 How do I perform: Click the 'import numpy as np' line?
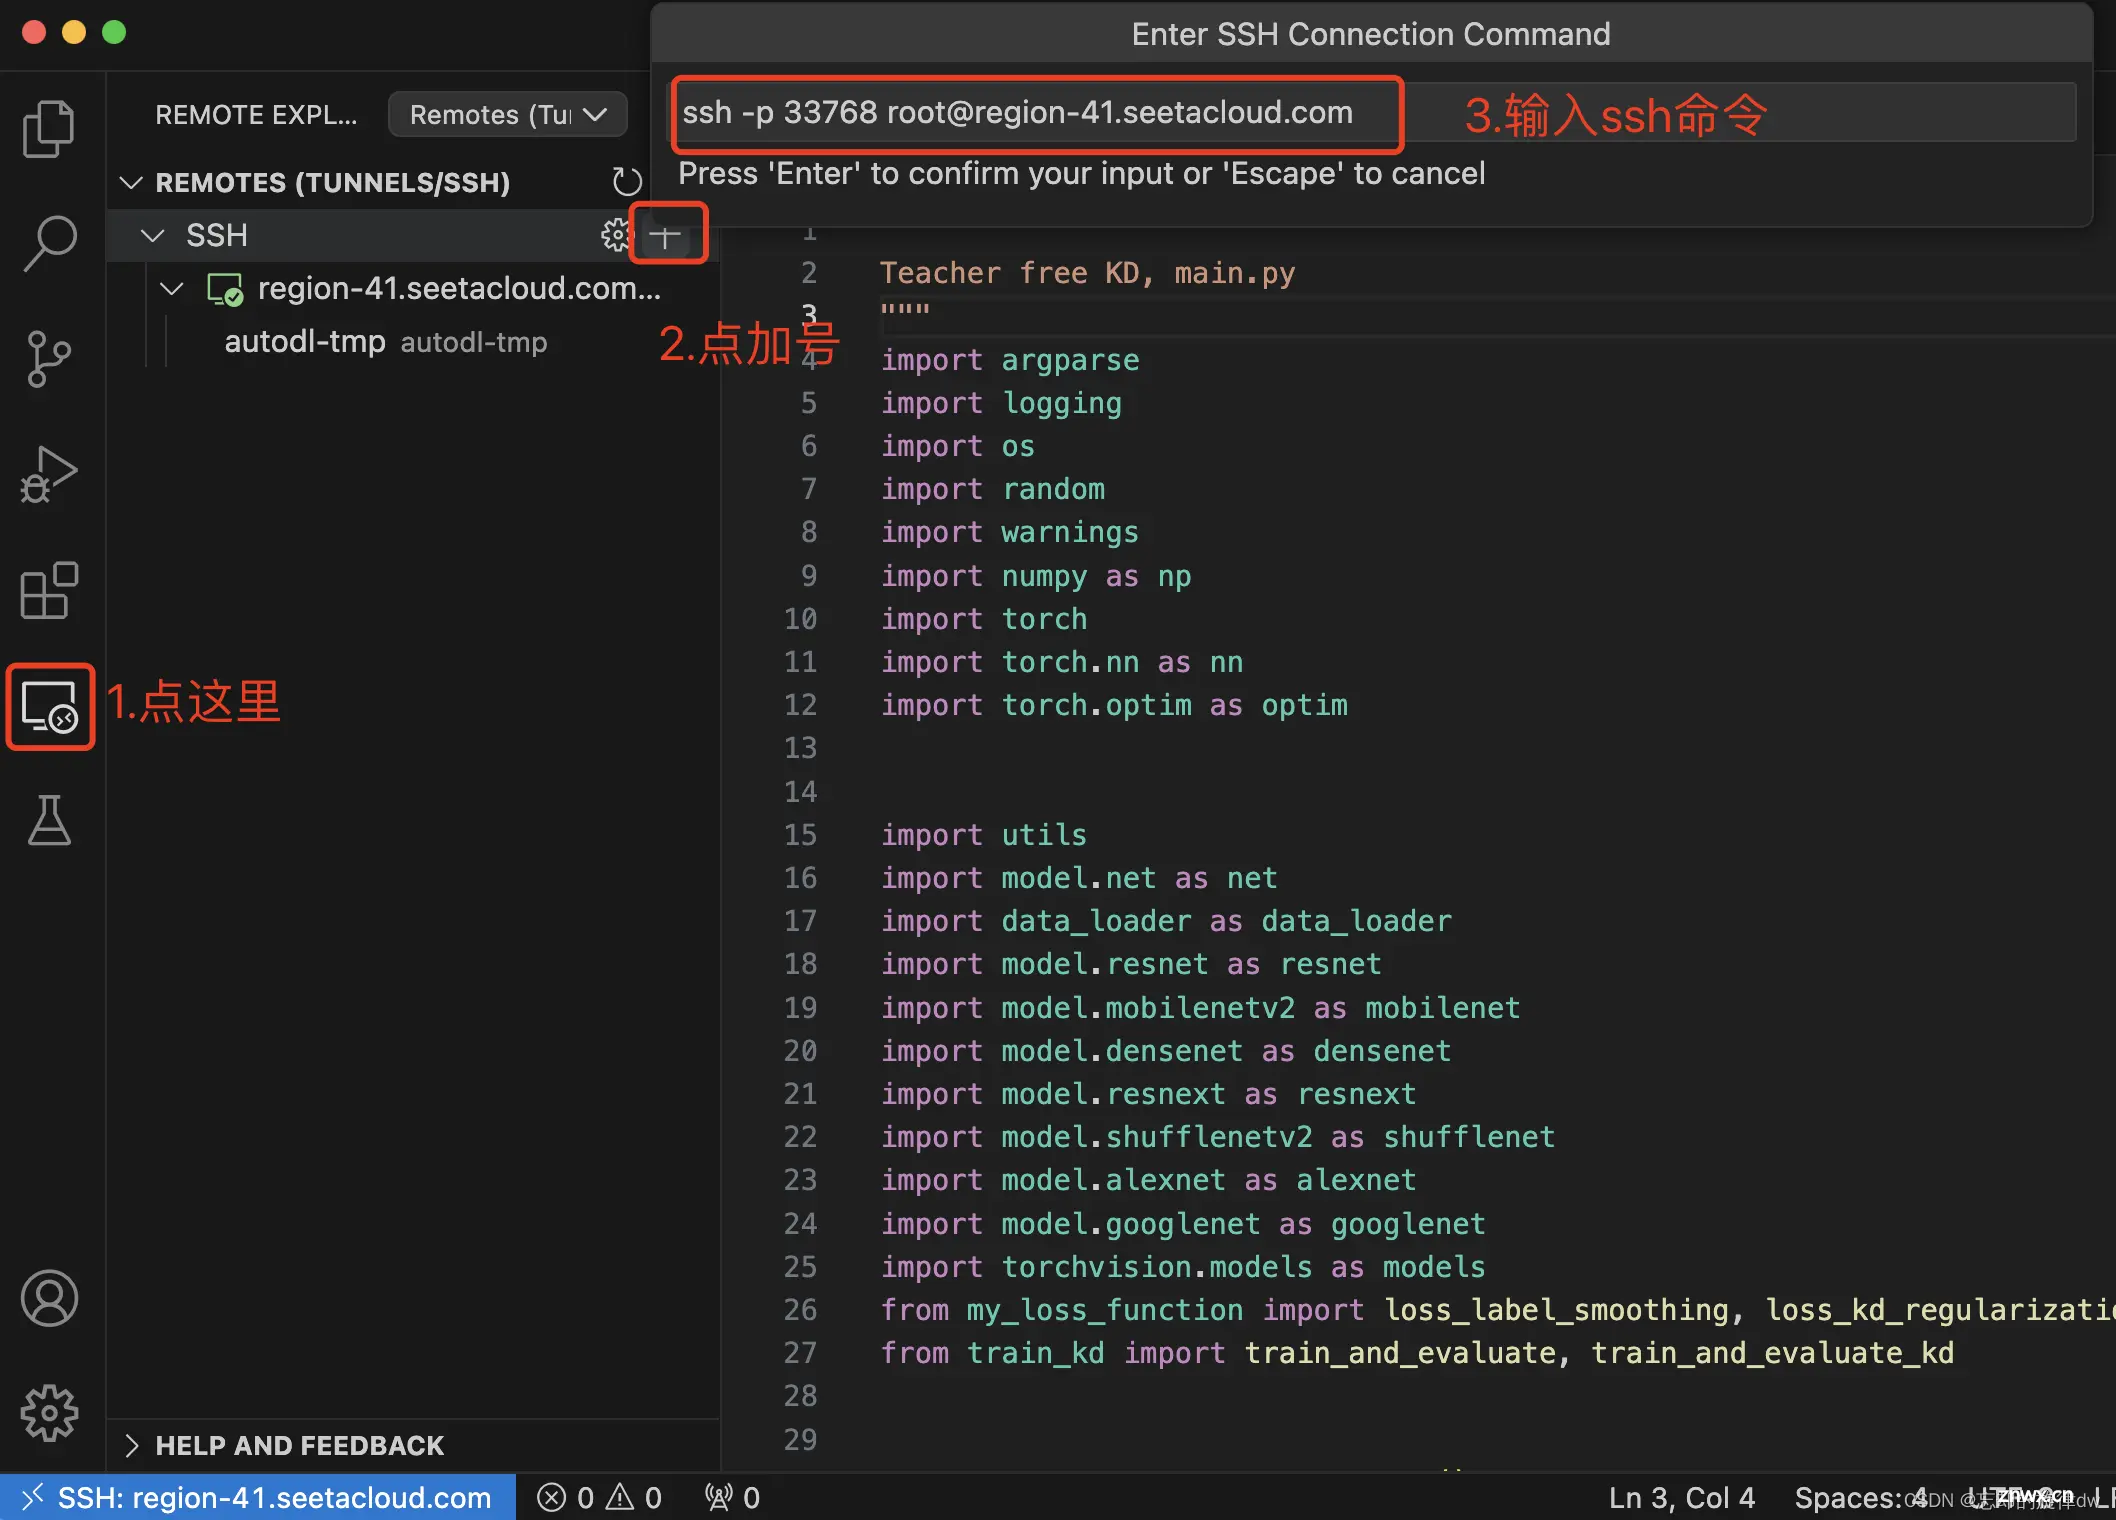[1035, 576]
